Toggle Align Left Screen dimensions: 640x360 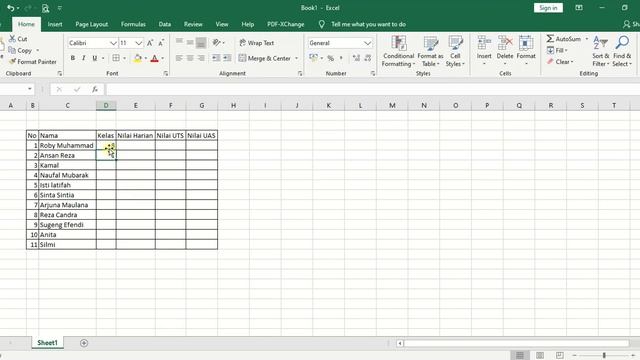point(179,58)
